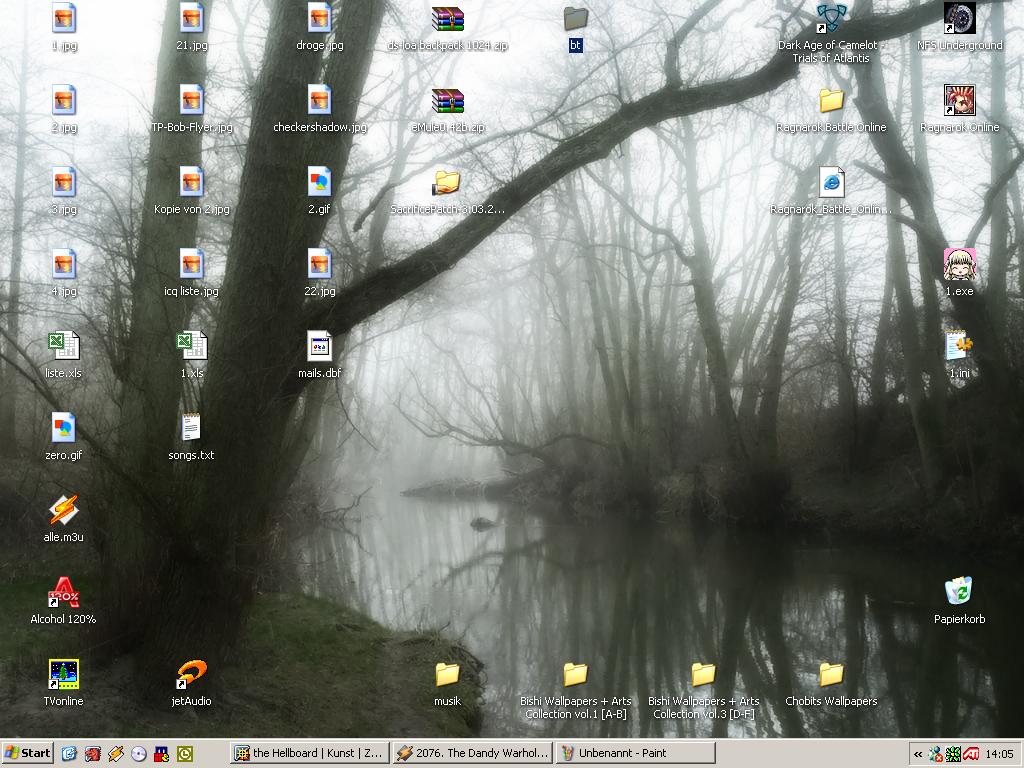Click the ATI icon in system tray

pyautogui.click(x=970, y=753)
